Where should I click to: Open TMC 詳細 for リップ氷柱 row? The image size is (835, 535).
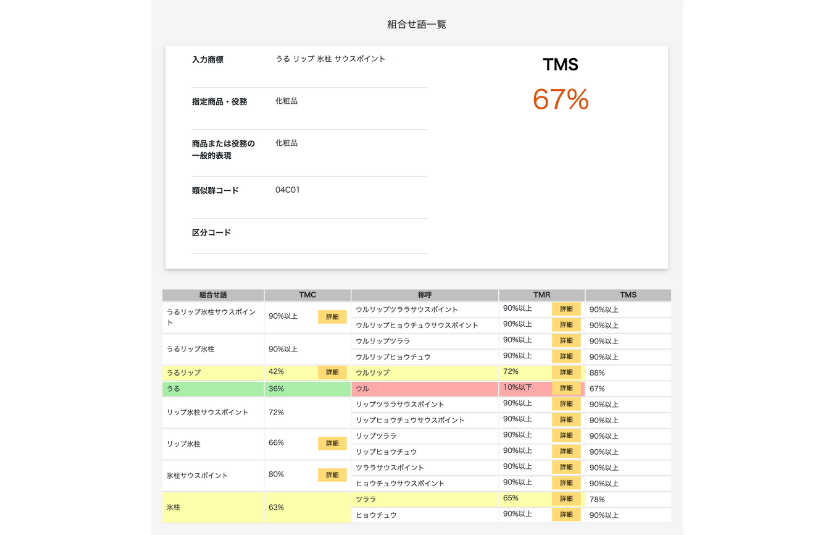(x=331, y=443)
